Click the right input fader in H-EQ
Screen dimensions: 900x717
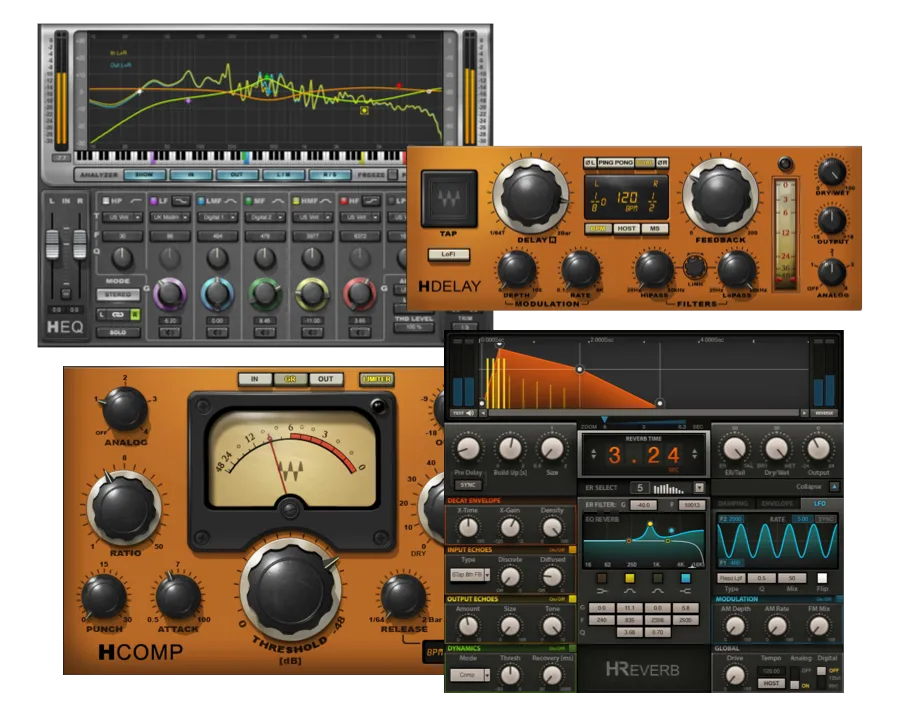click(x=79, y=244)
